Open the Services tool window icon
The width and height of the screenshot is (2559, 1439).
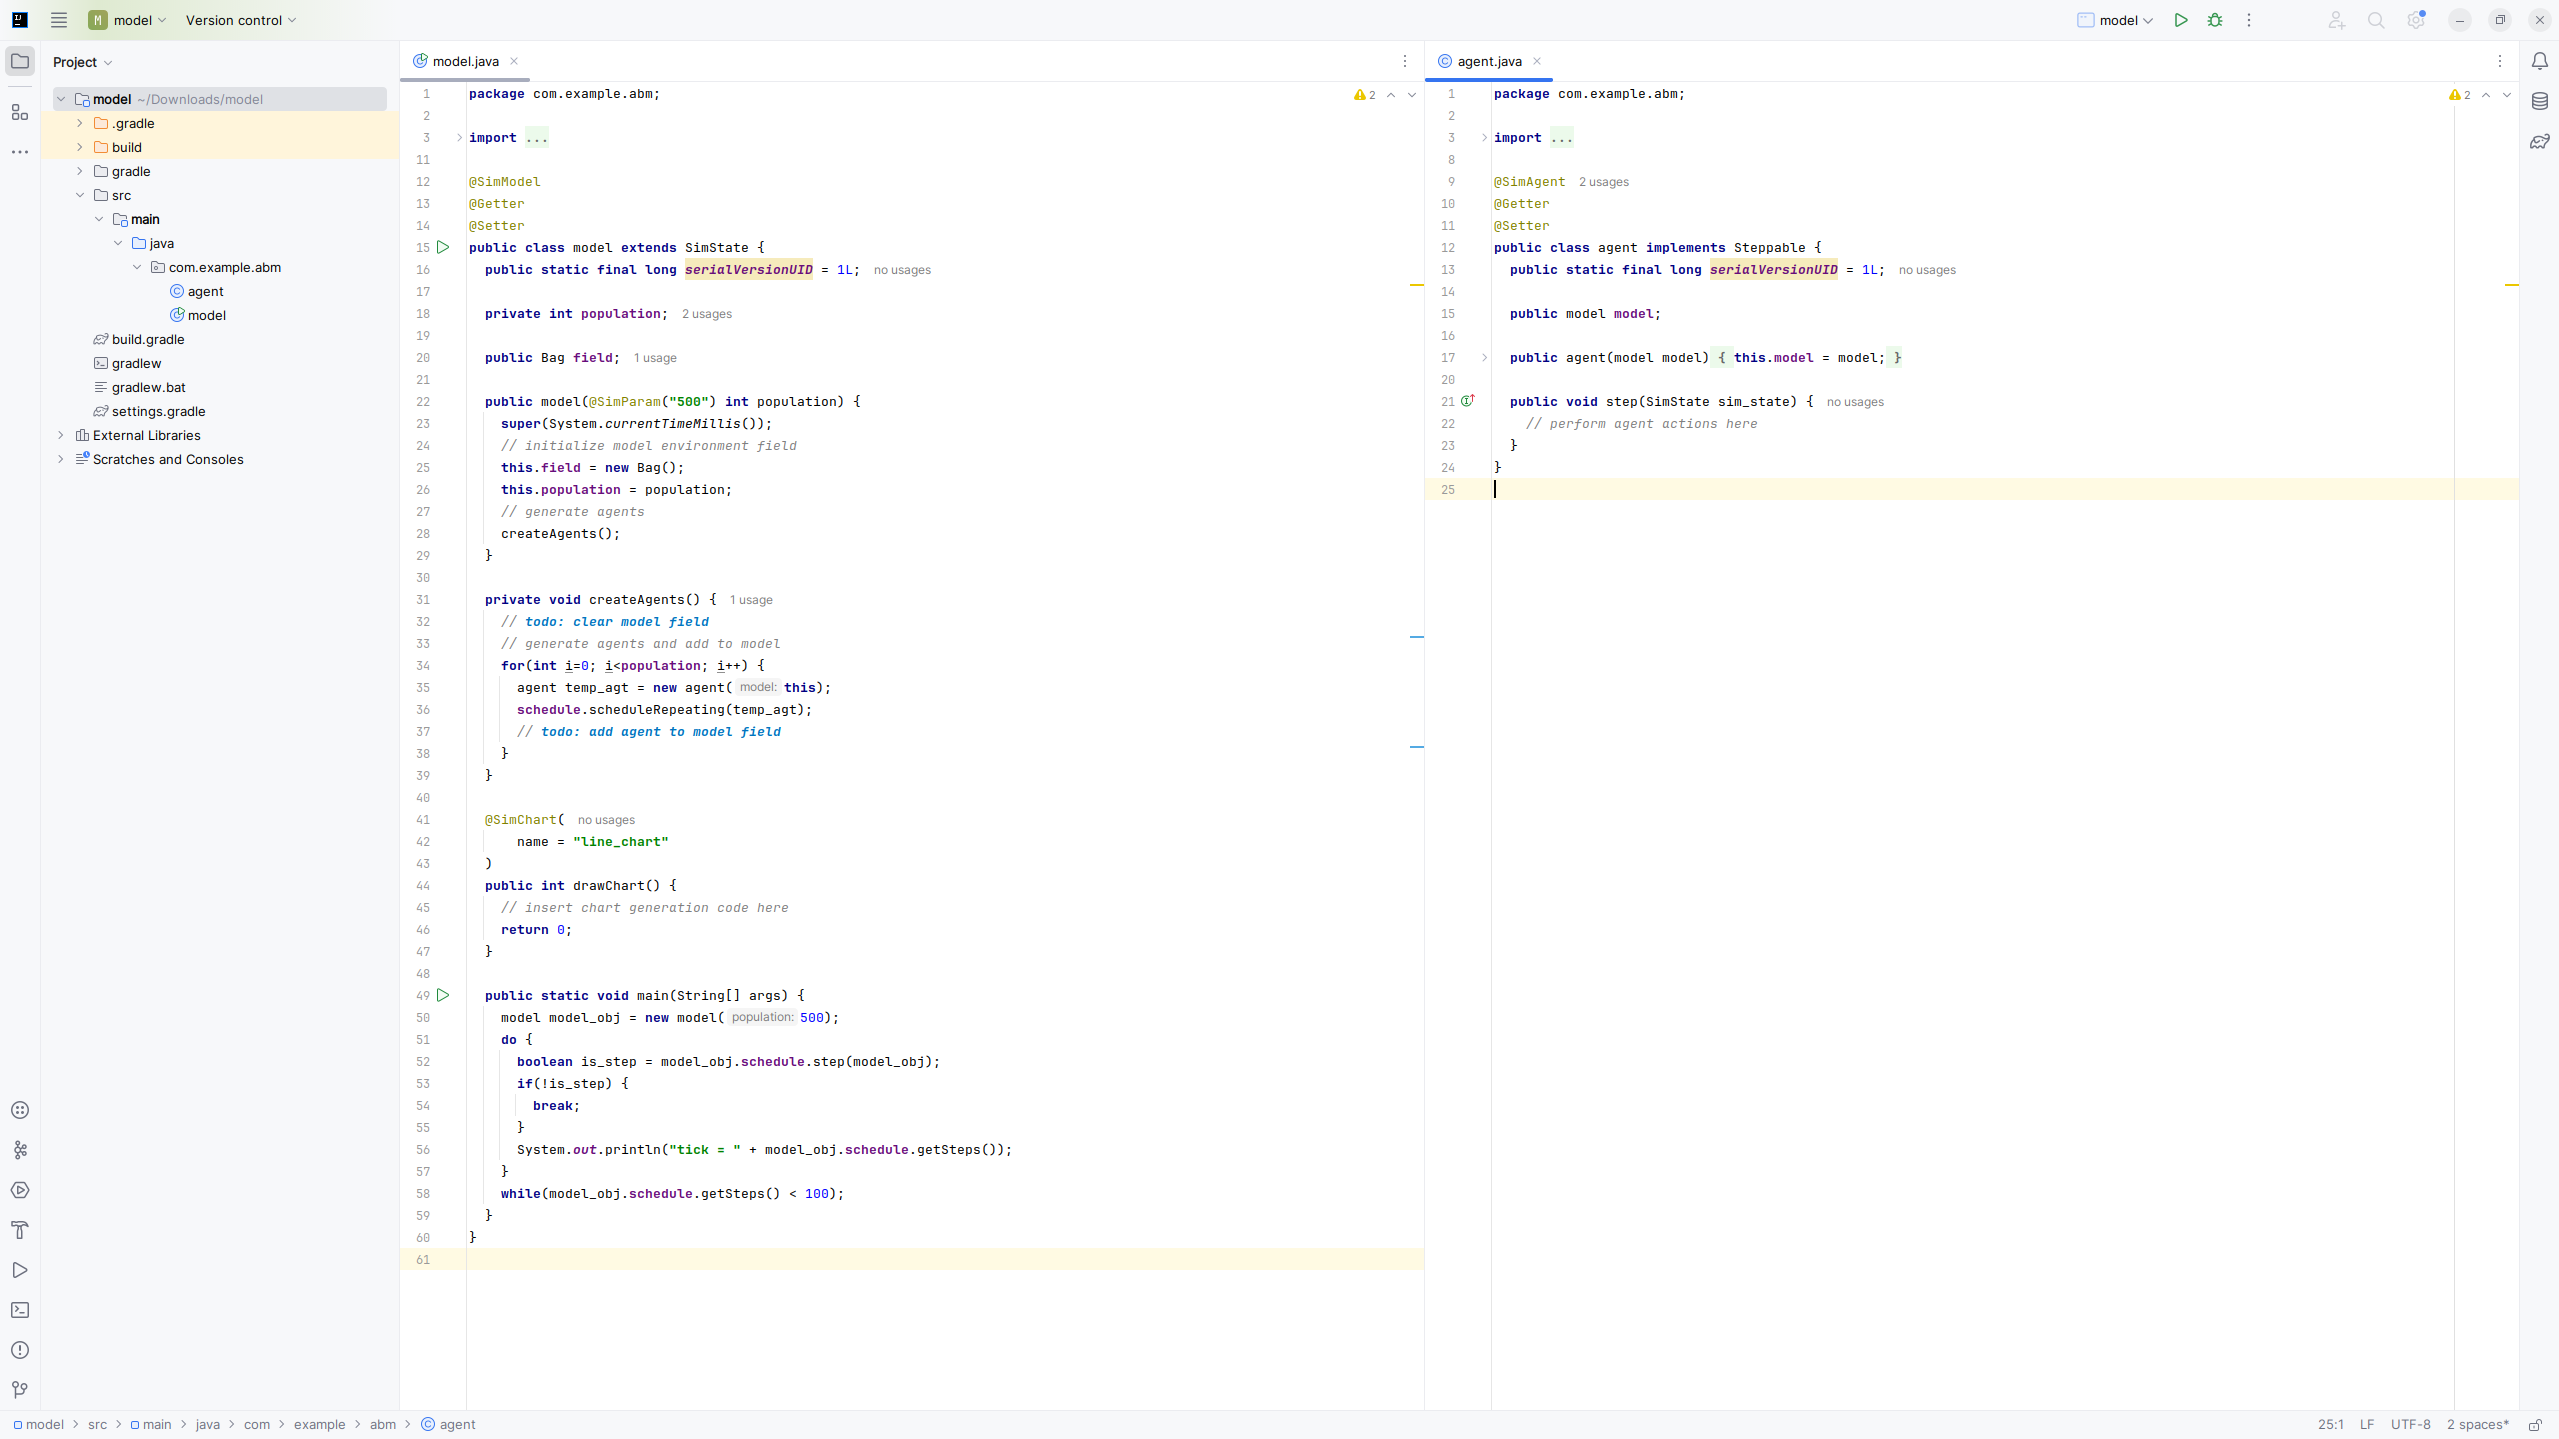click(20, 1190)
